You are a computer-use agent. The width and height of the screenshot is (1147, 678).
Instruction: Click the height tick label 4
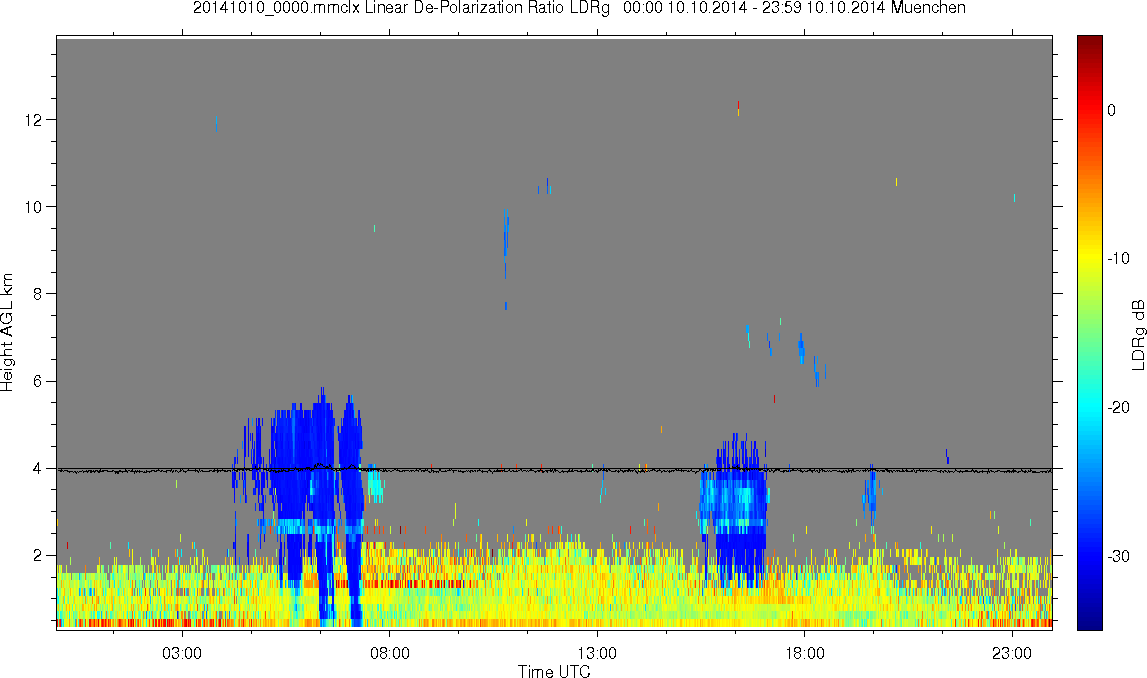(38, 468)
